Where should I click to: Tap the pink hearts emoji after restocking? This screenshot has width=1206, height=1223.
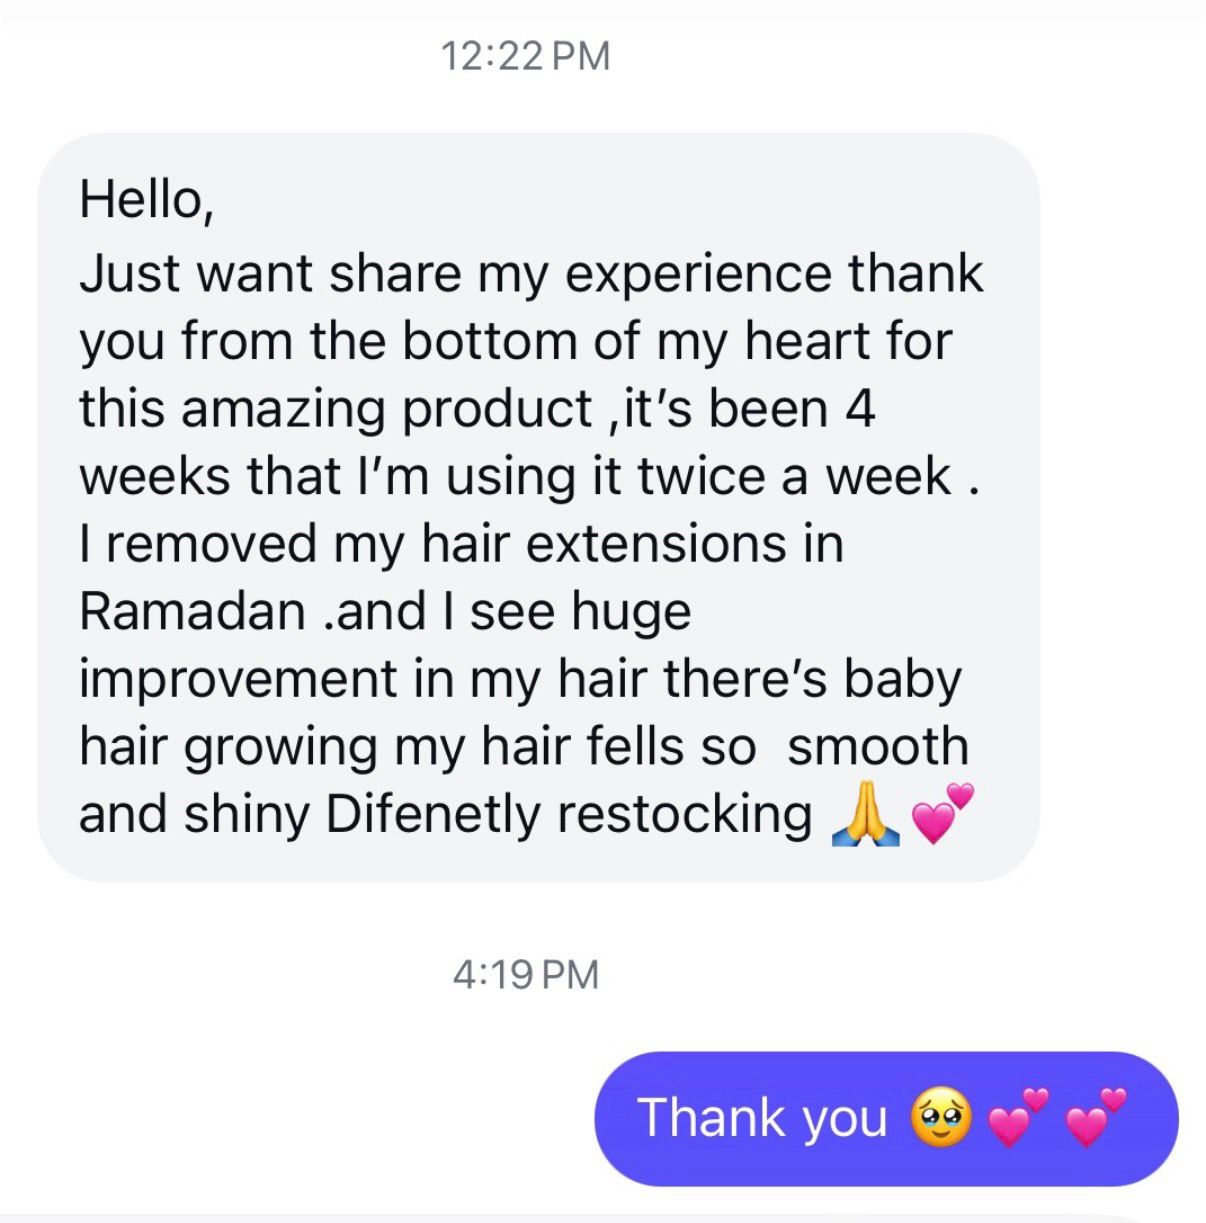click(942, 814)
